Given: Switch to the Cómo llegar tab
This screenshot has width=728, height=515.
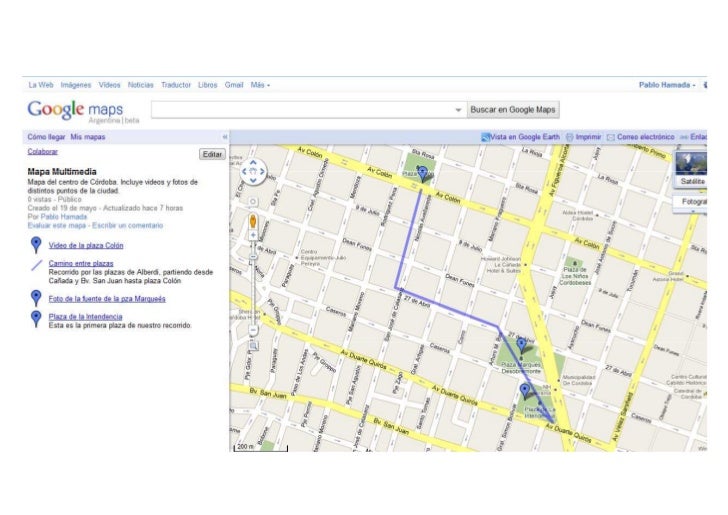Looking at the screenshot, I should [x=46, y=137].
